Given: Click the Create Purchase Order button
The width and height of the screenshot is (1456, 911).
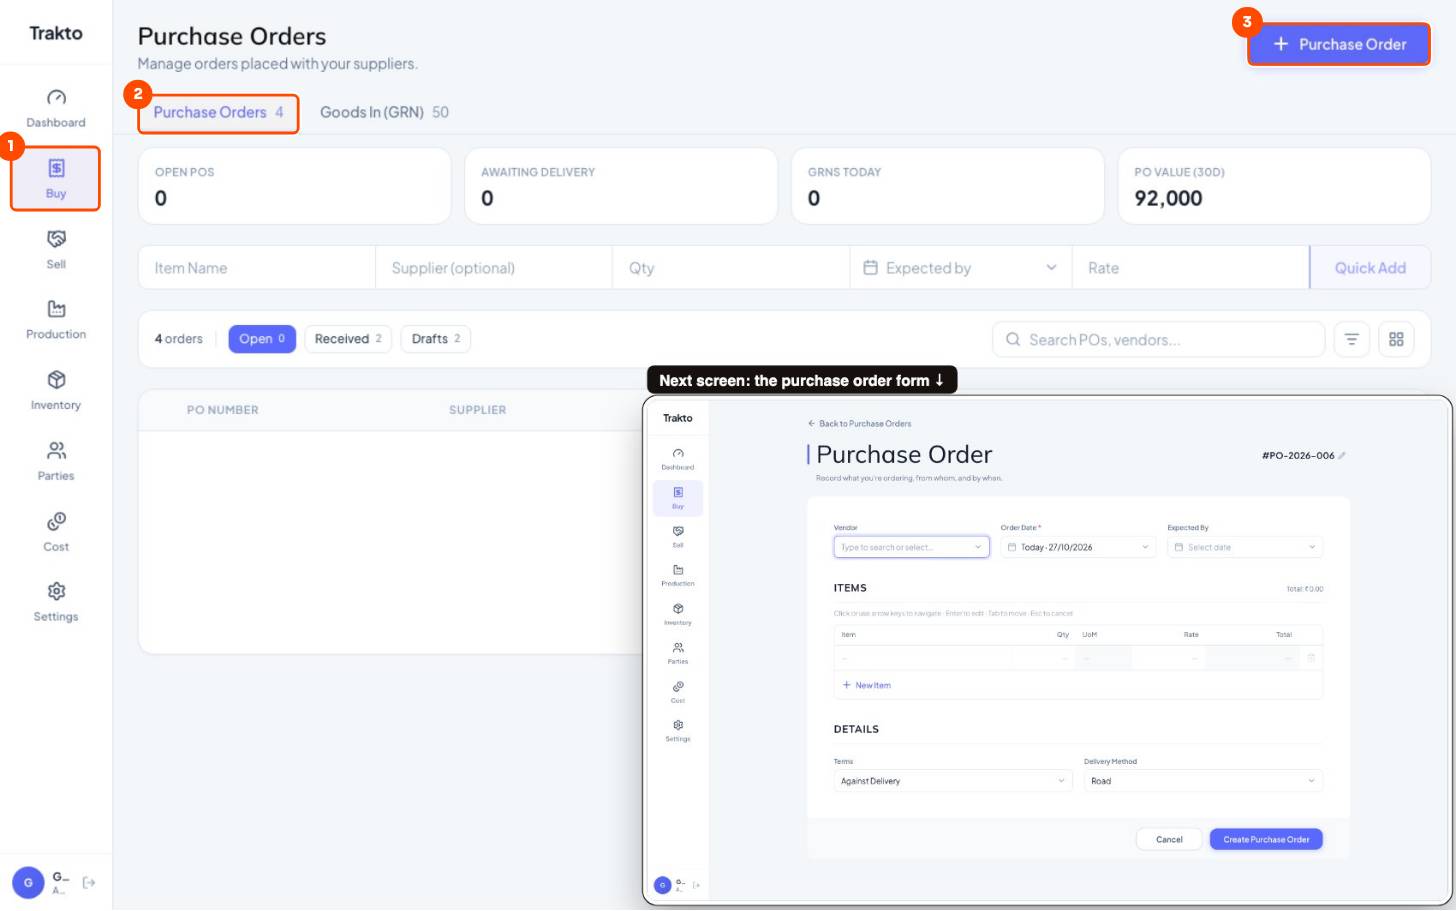Looking at the screenshot, I should (1266, 840).
